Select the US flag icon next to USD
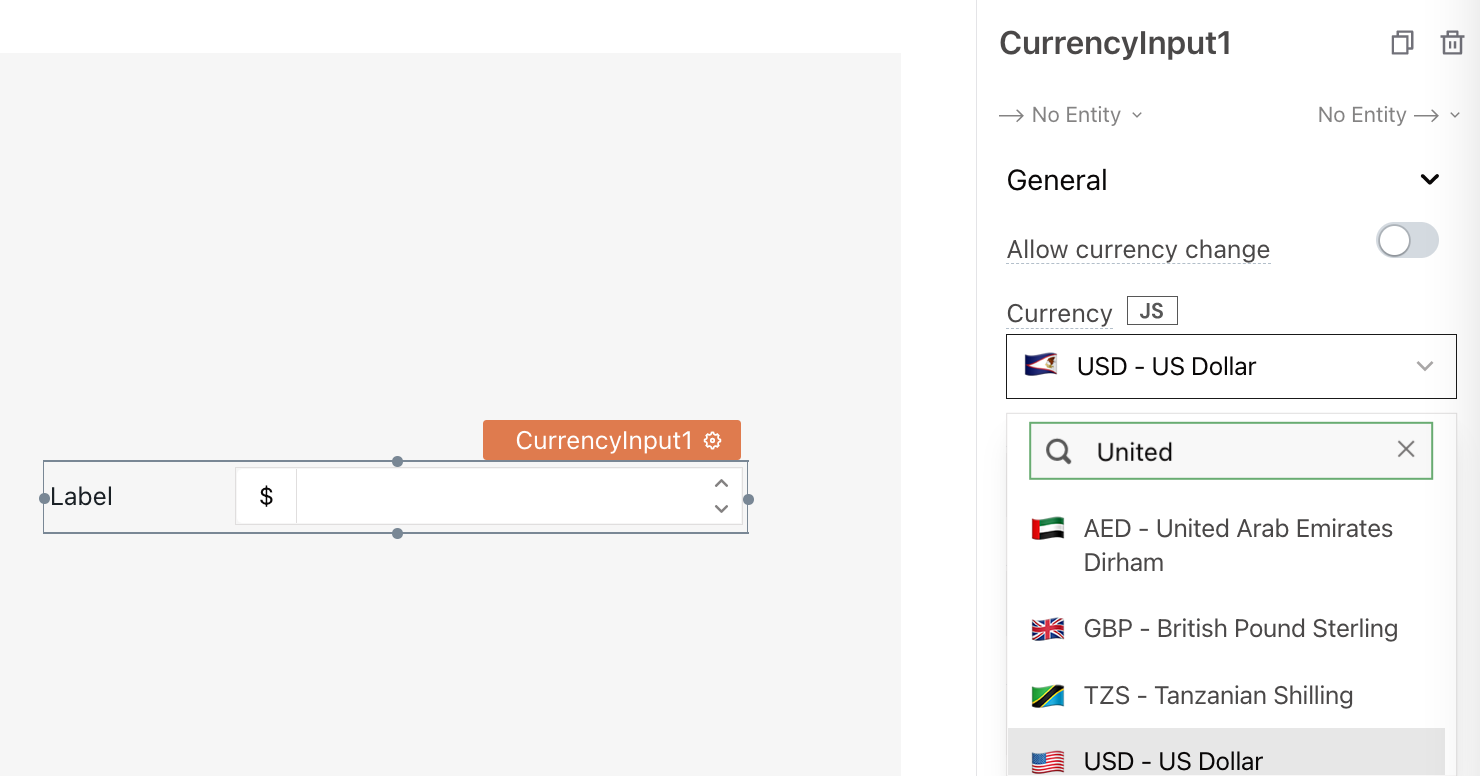This screenshot has width=1480, height=776. click(x=1047, y=761)
